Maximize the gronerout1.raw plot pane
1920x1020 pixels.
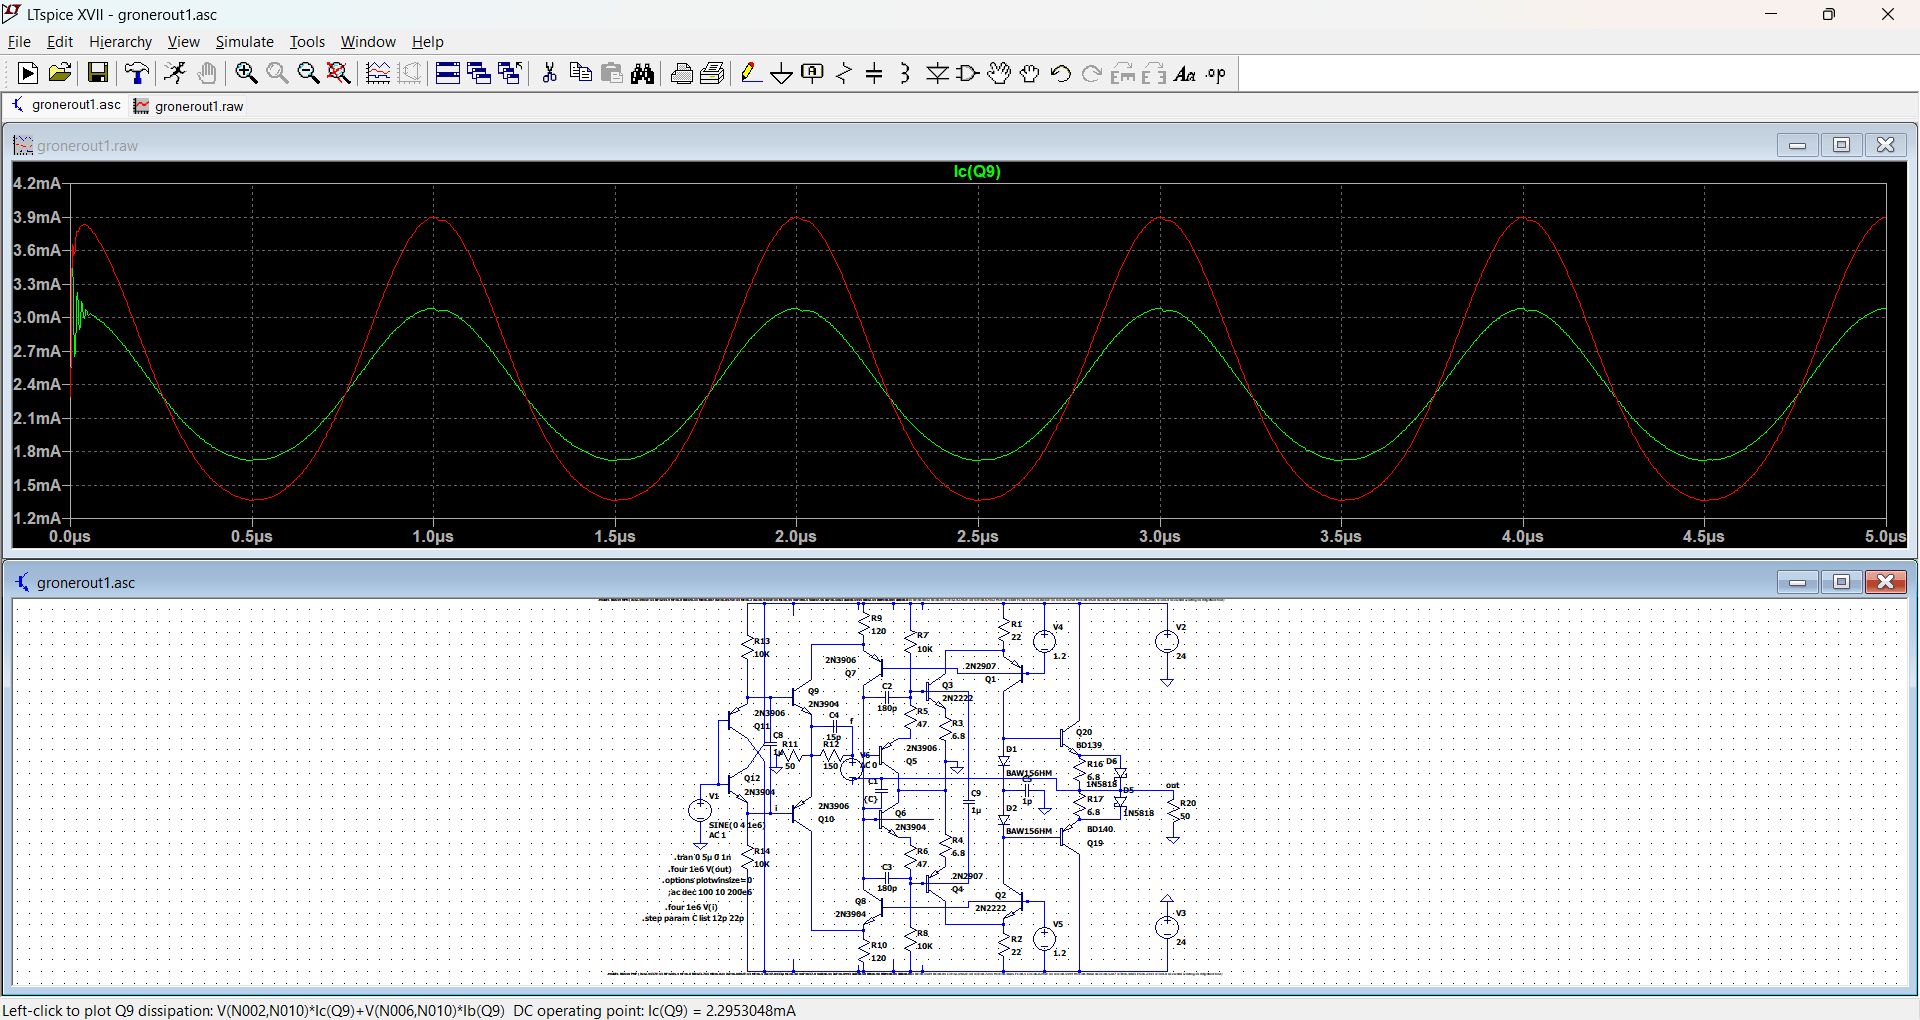[x=1841, y=145]
